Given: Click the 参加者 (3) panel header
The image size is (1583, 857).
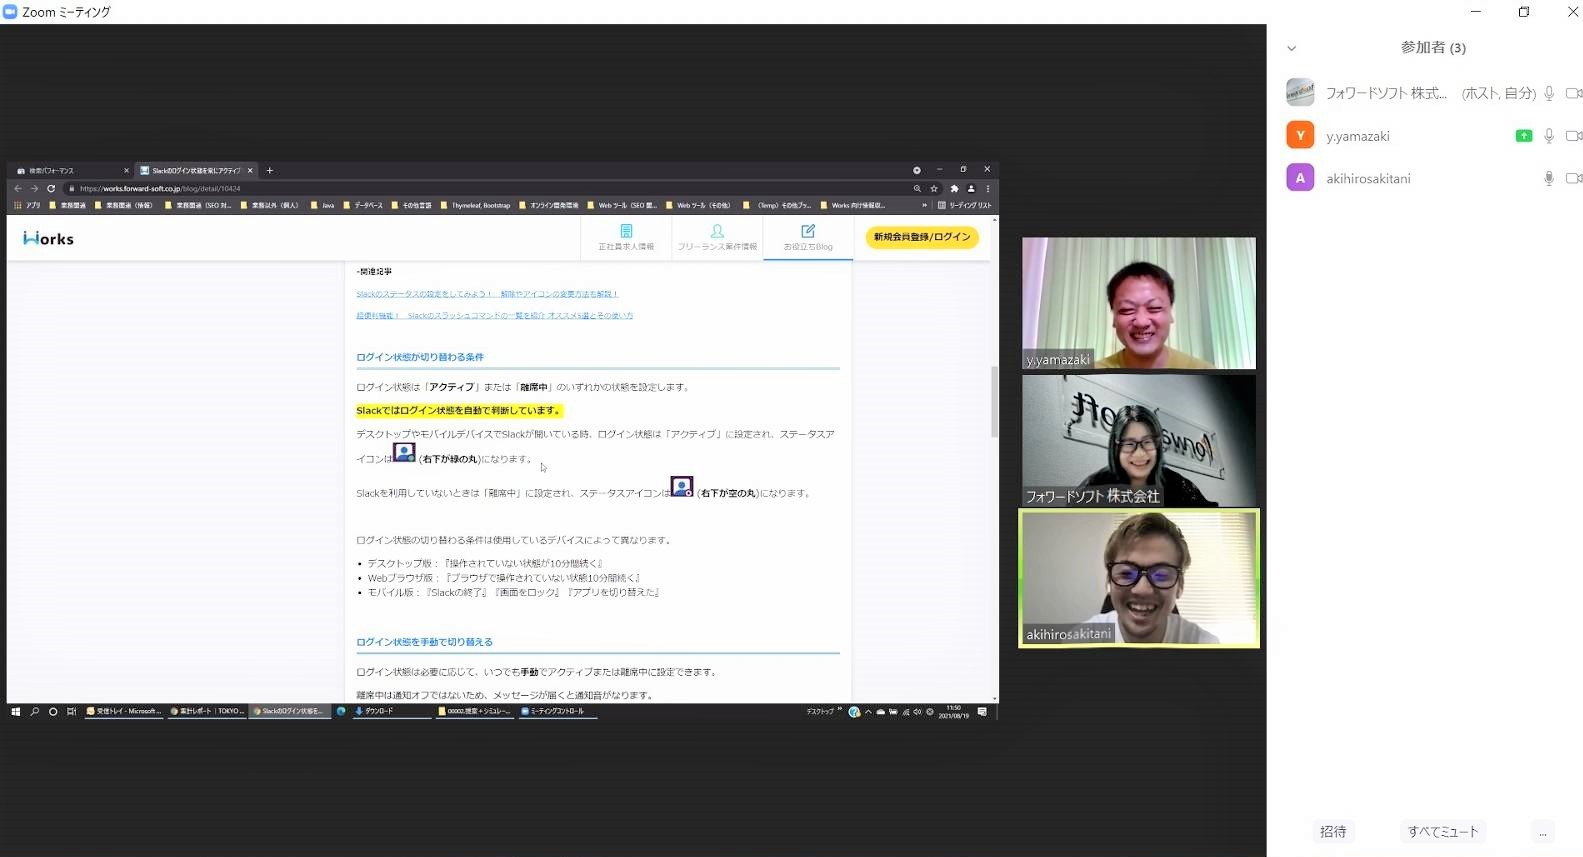Looking at the screenshot, I should click(1433, 47).
